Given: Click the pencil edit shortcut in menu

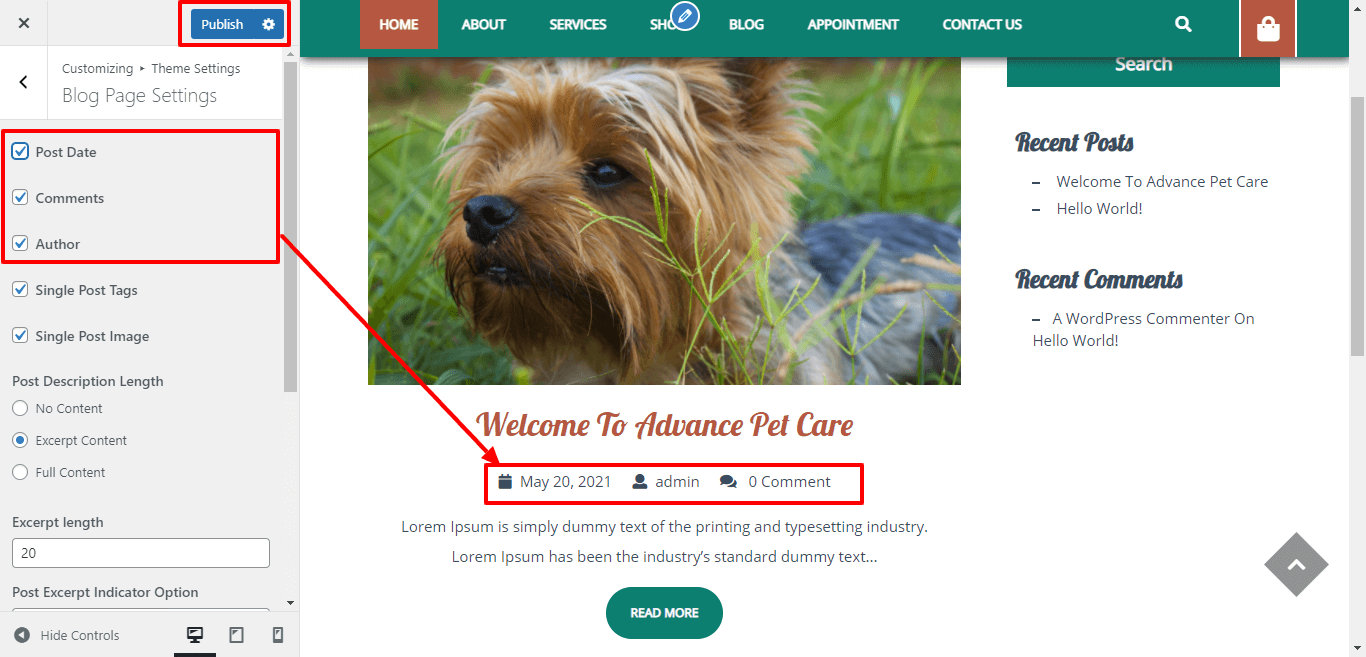Looking at the screenshot, I should coord(685,16).
